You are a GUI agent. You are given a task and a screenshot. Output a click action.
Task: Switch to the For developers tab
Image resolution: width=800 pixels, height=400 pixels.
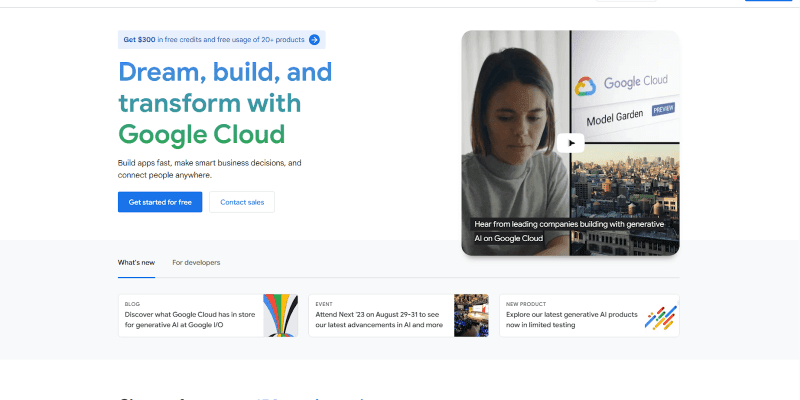click(x=196, y=263)
